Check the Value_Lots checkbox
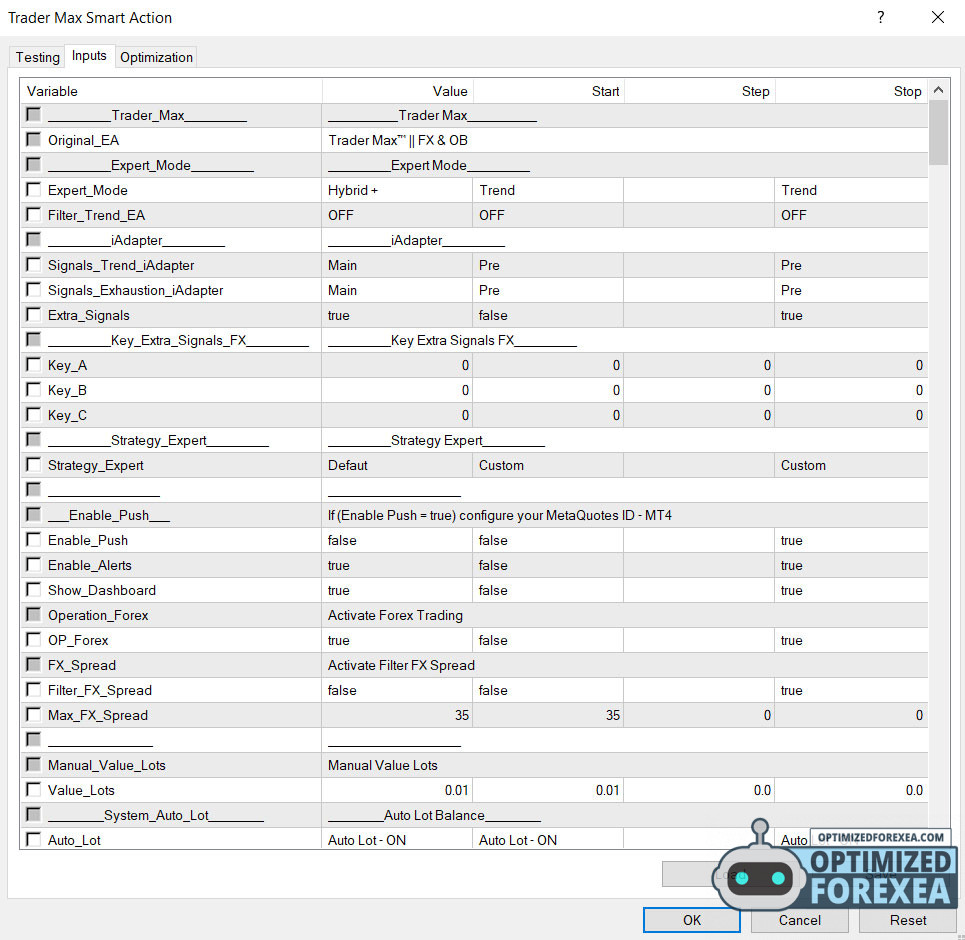Image resolution: width=965 pixels, height=940 pixels. (x=33, y=790)
